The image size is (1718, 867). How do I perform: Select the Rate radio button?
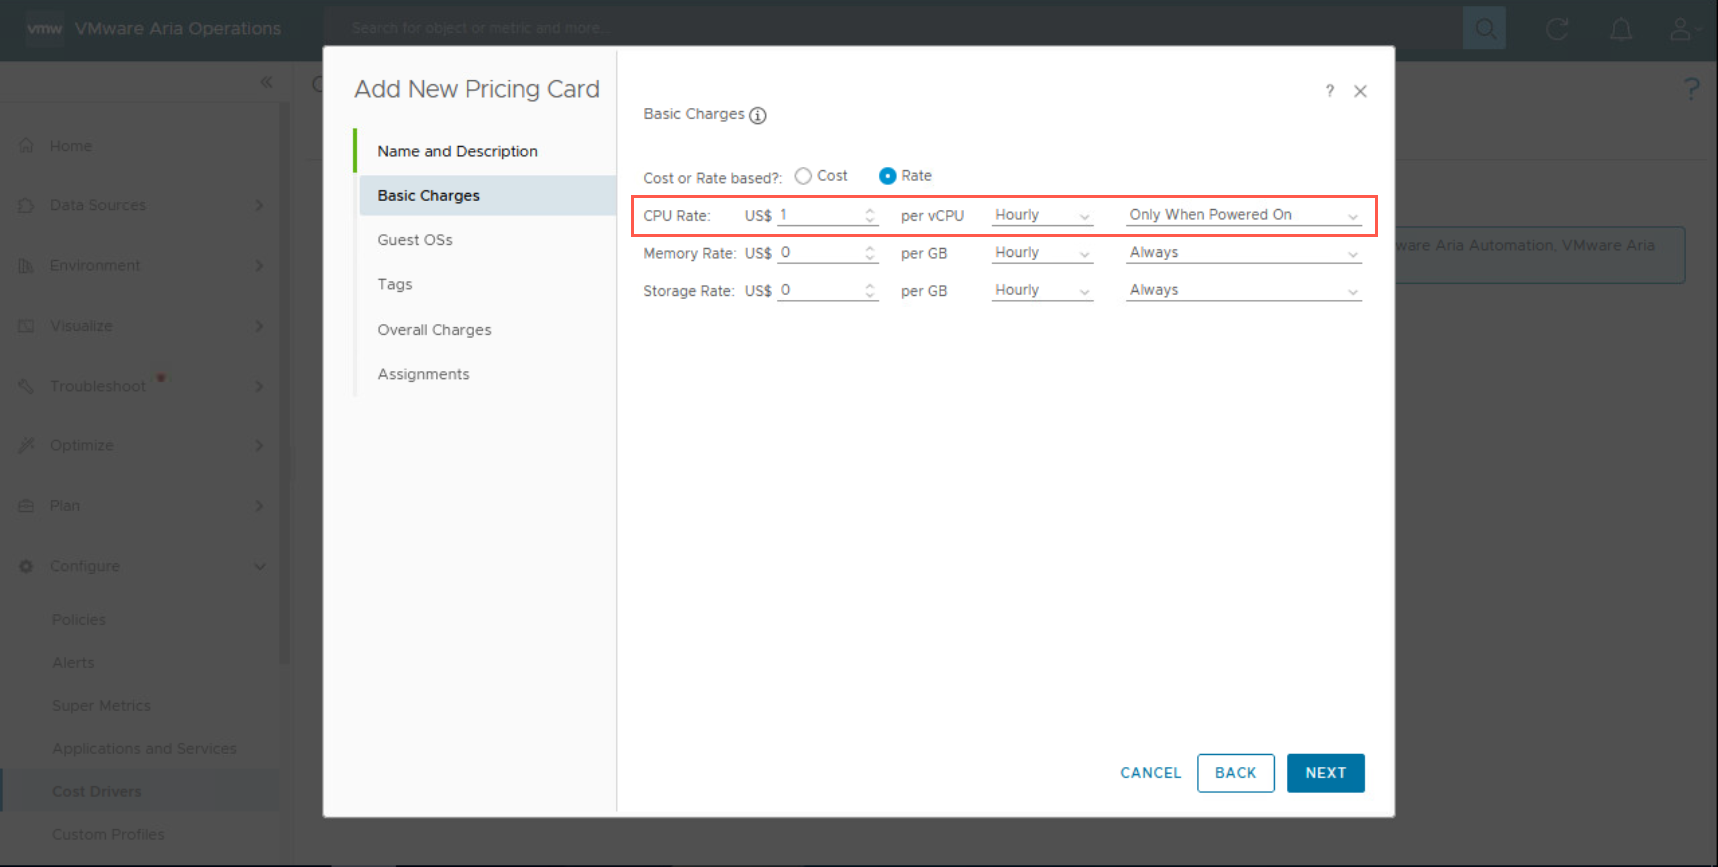[x=887, y=176]
